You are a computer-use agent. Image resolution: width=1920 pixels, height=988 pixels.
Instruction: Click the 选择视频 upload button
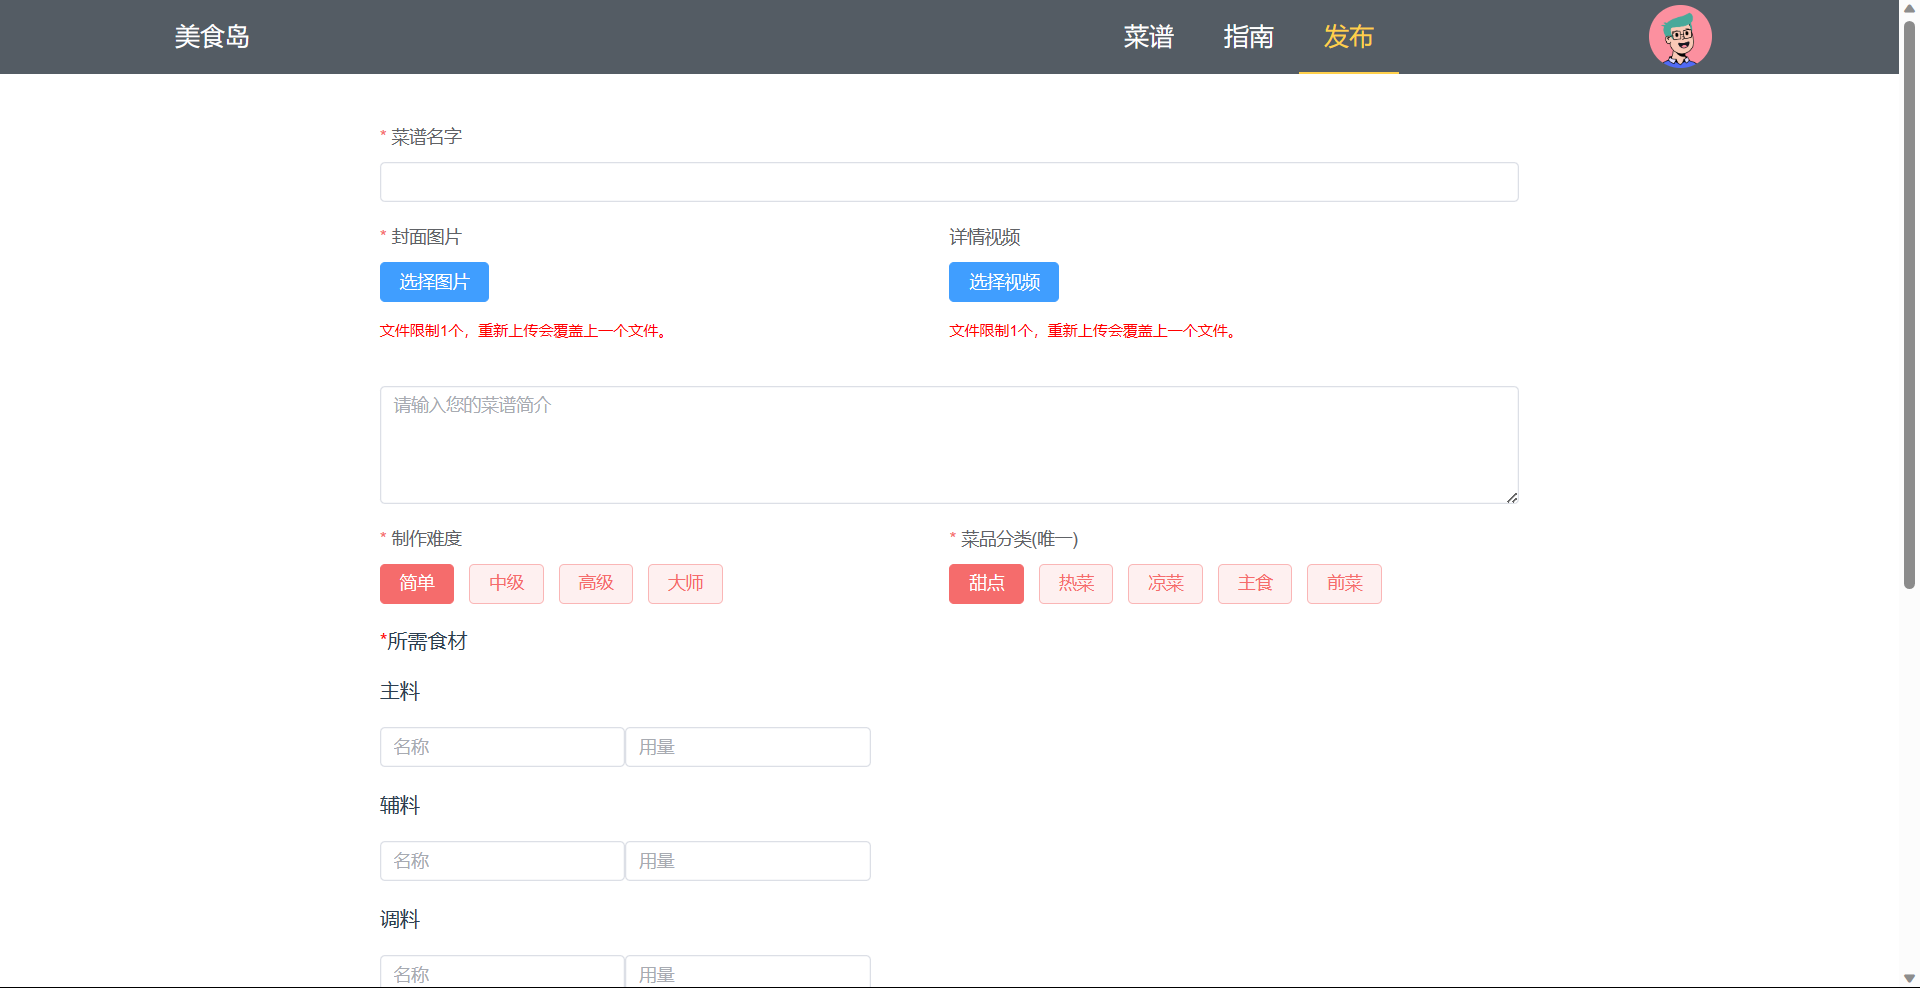1004,282
